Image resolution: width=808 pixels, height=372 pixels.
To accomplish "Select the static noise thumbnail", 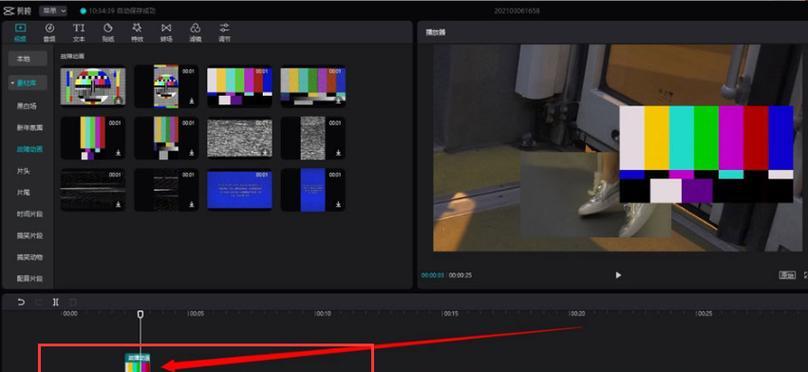I will pos(240,138).
